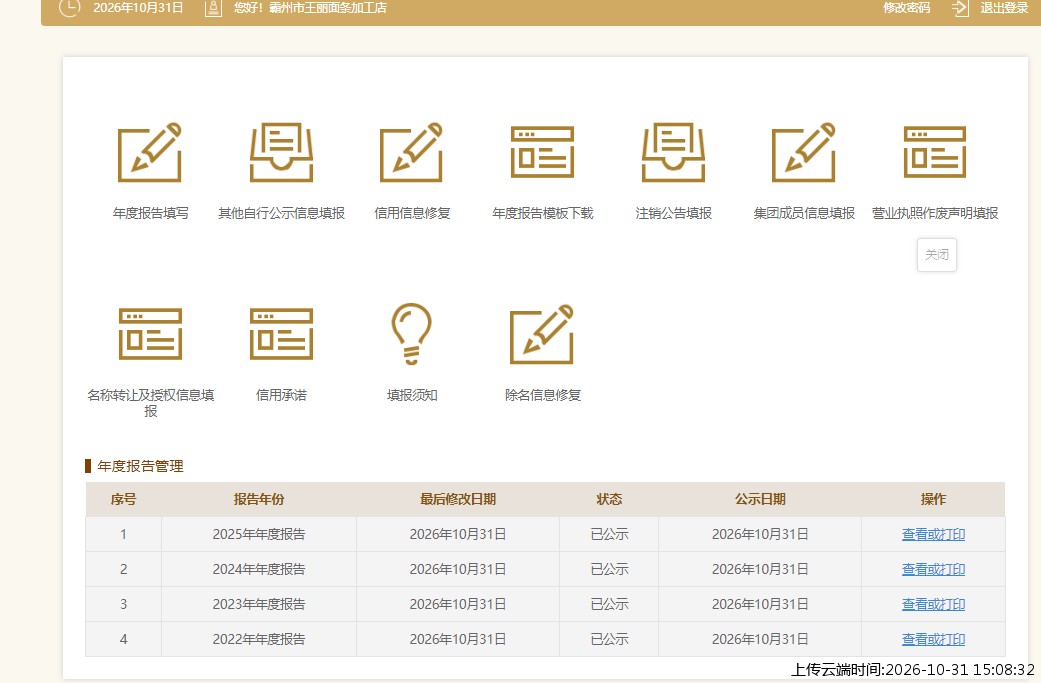The height and width of the screenshot is (683, 1041).
Task: Click the 最后修改日期 column header
Action: tap(458, 499)
